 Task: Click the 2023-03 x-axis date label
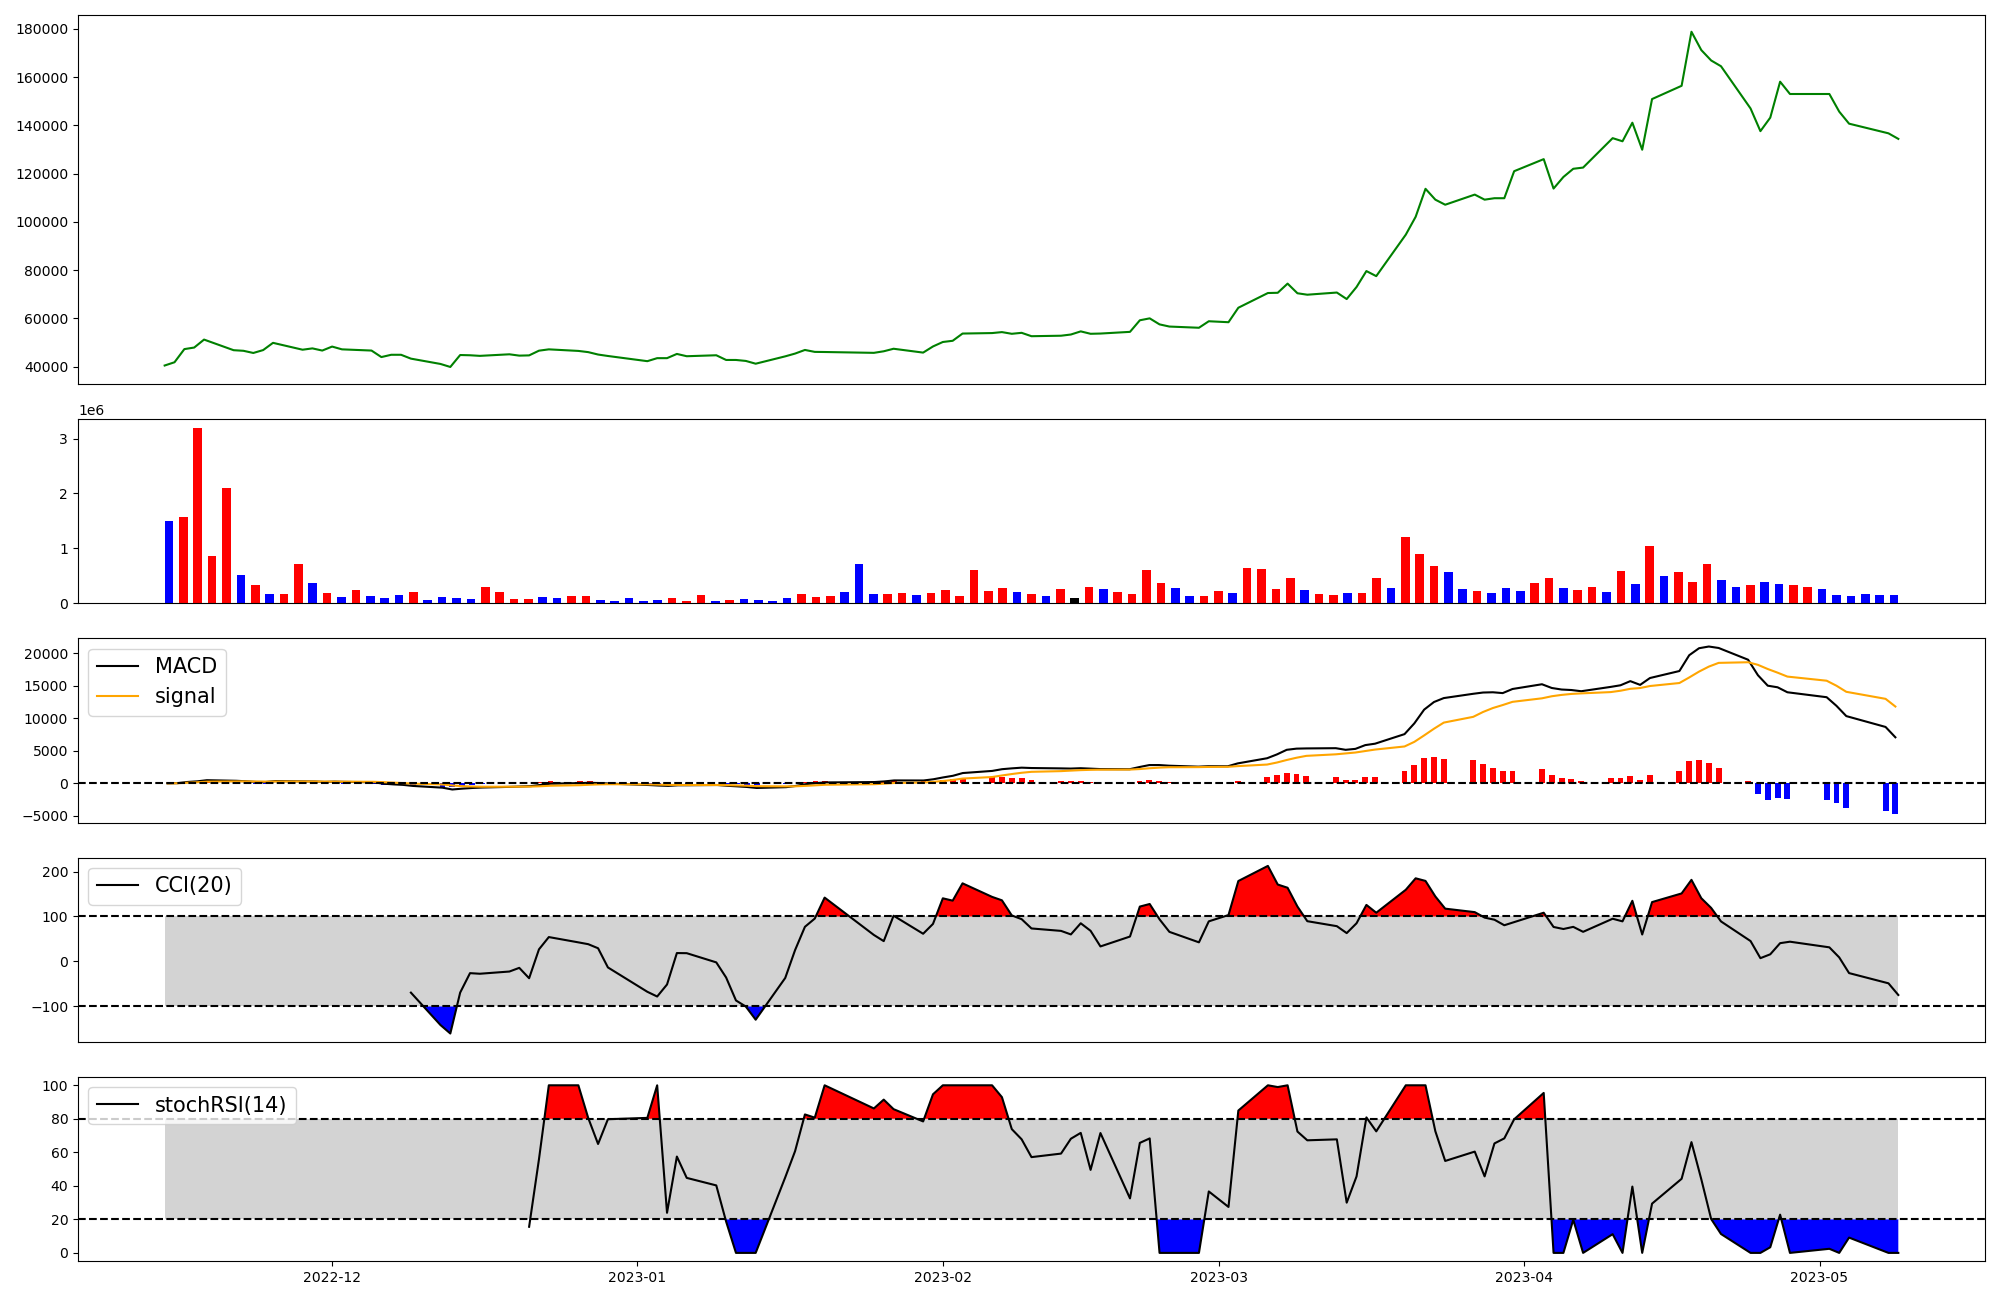[x=1219, y=1277]
